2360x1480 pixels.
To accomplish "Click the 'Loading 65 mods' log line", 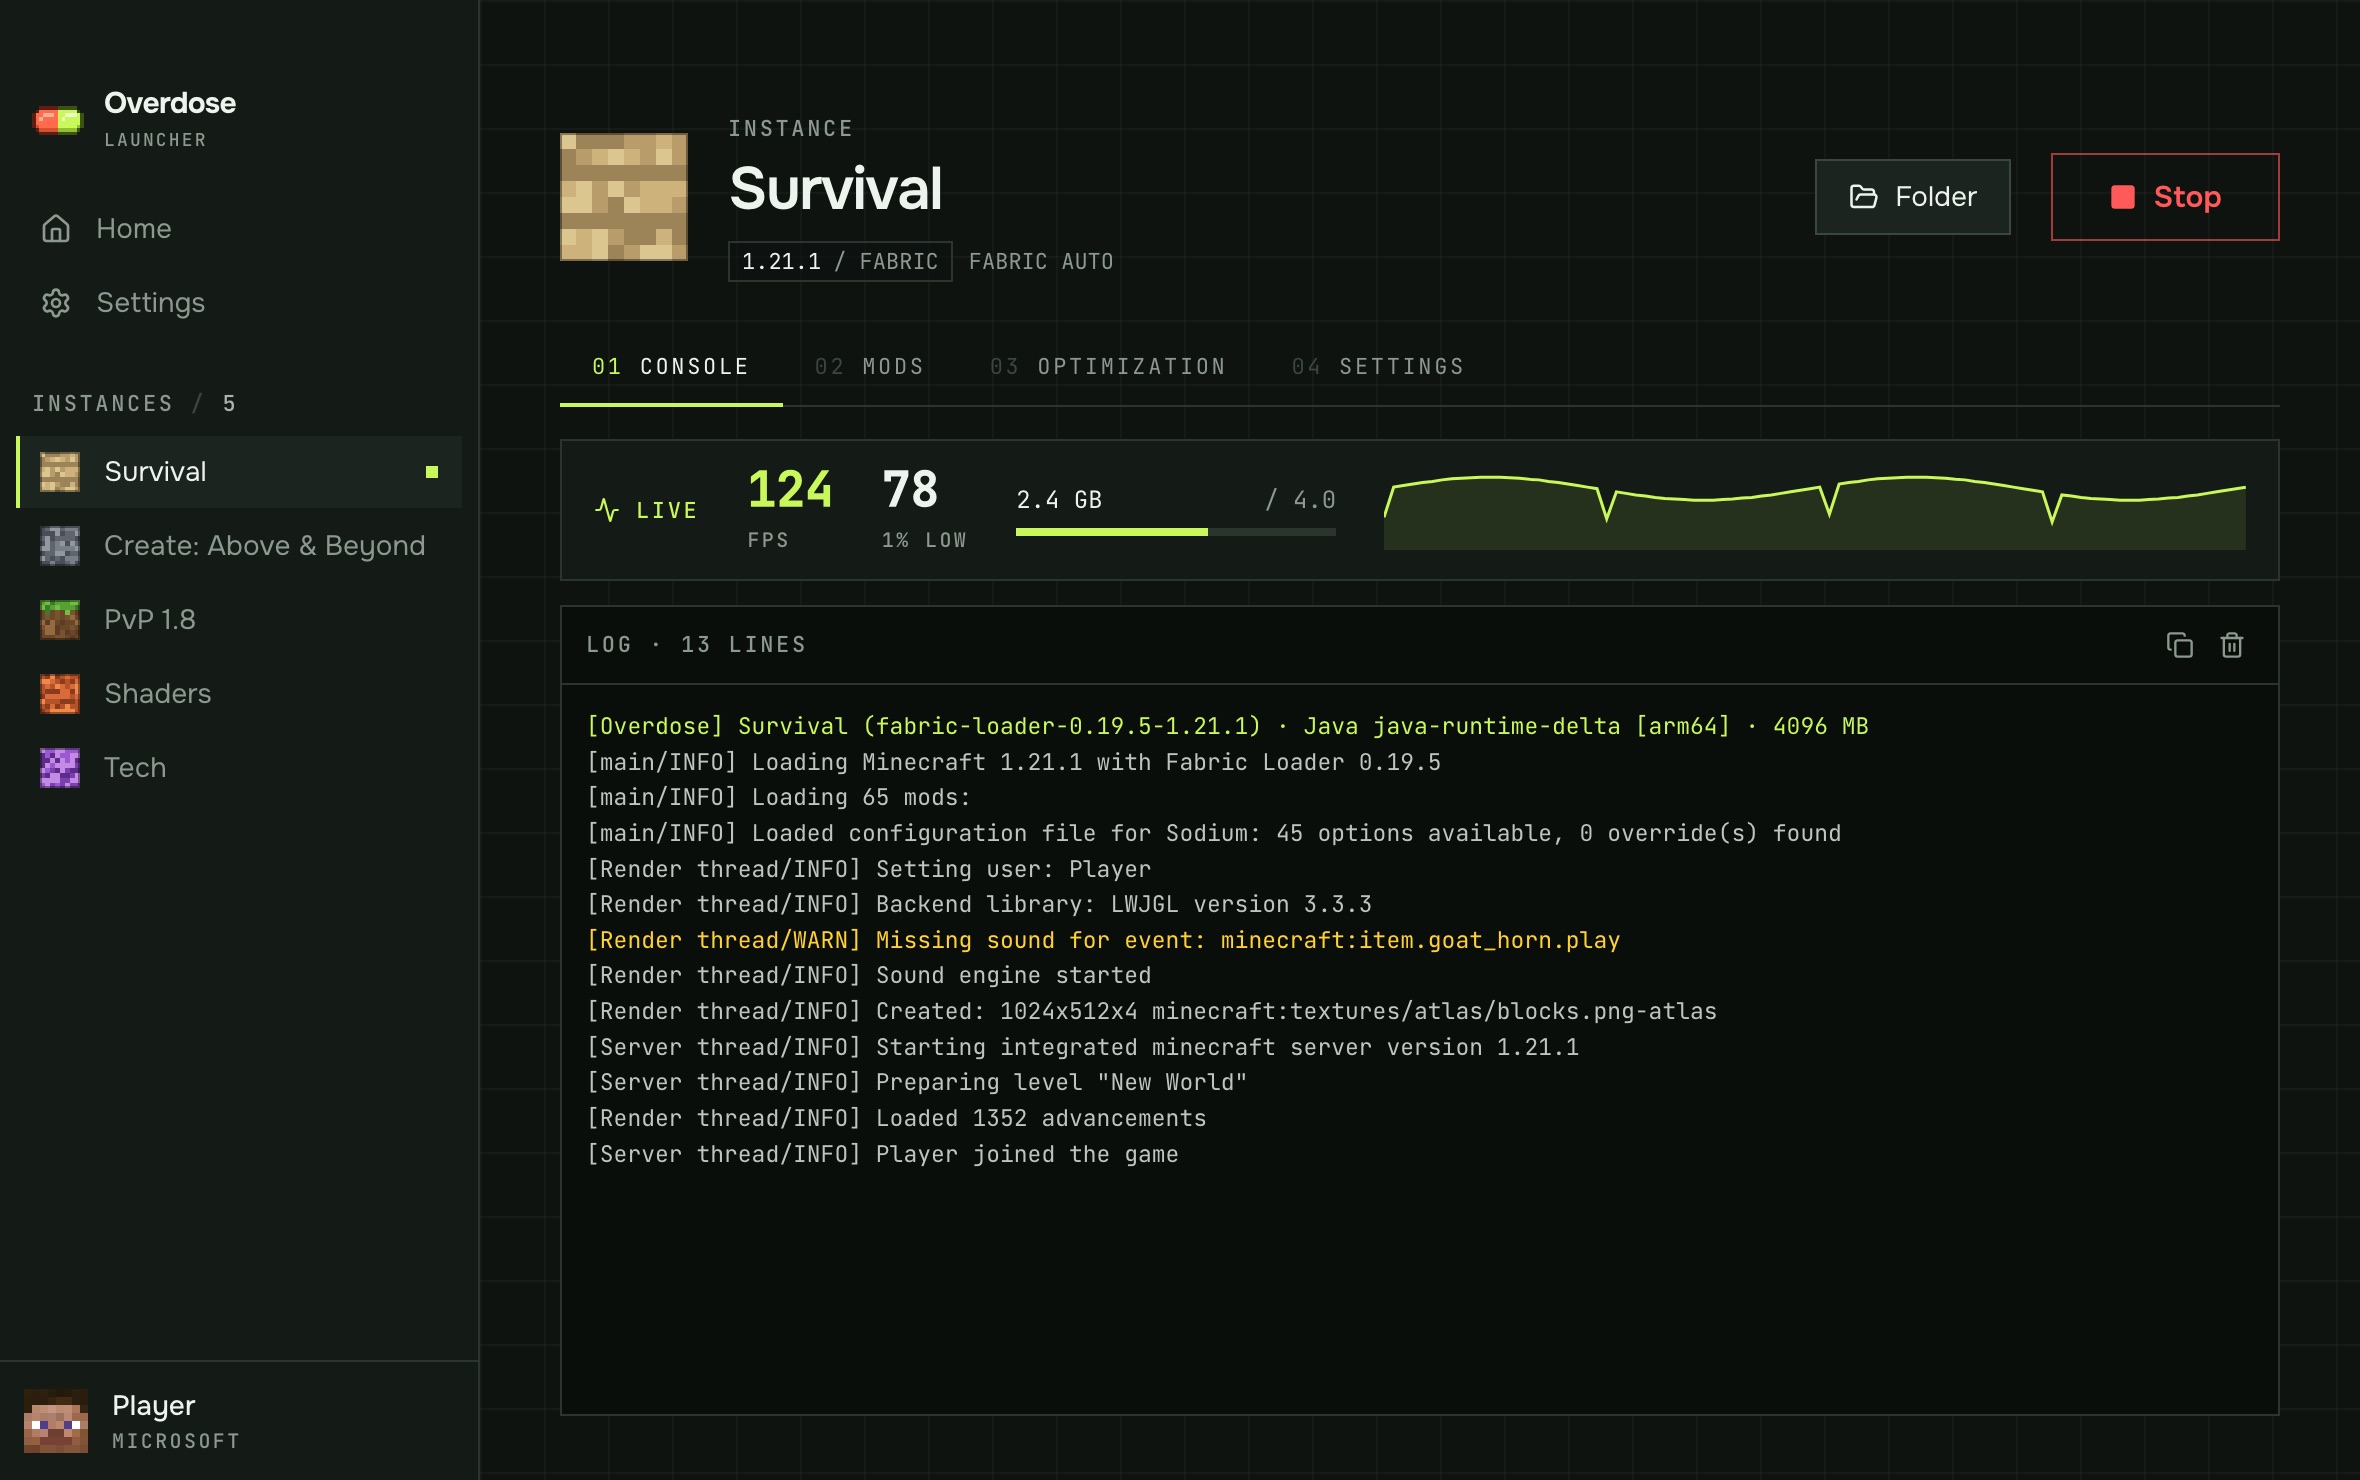I will pos(778,798).
